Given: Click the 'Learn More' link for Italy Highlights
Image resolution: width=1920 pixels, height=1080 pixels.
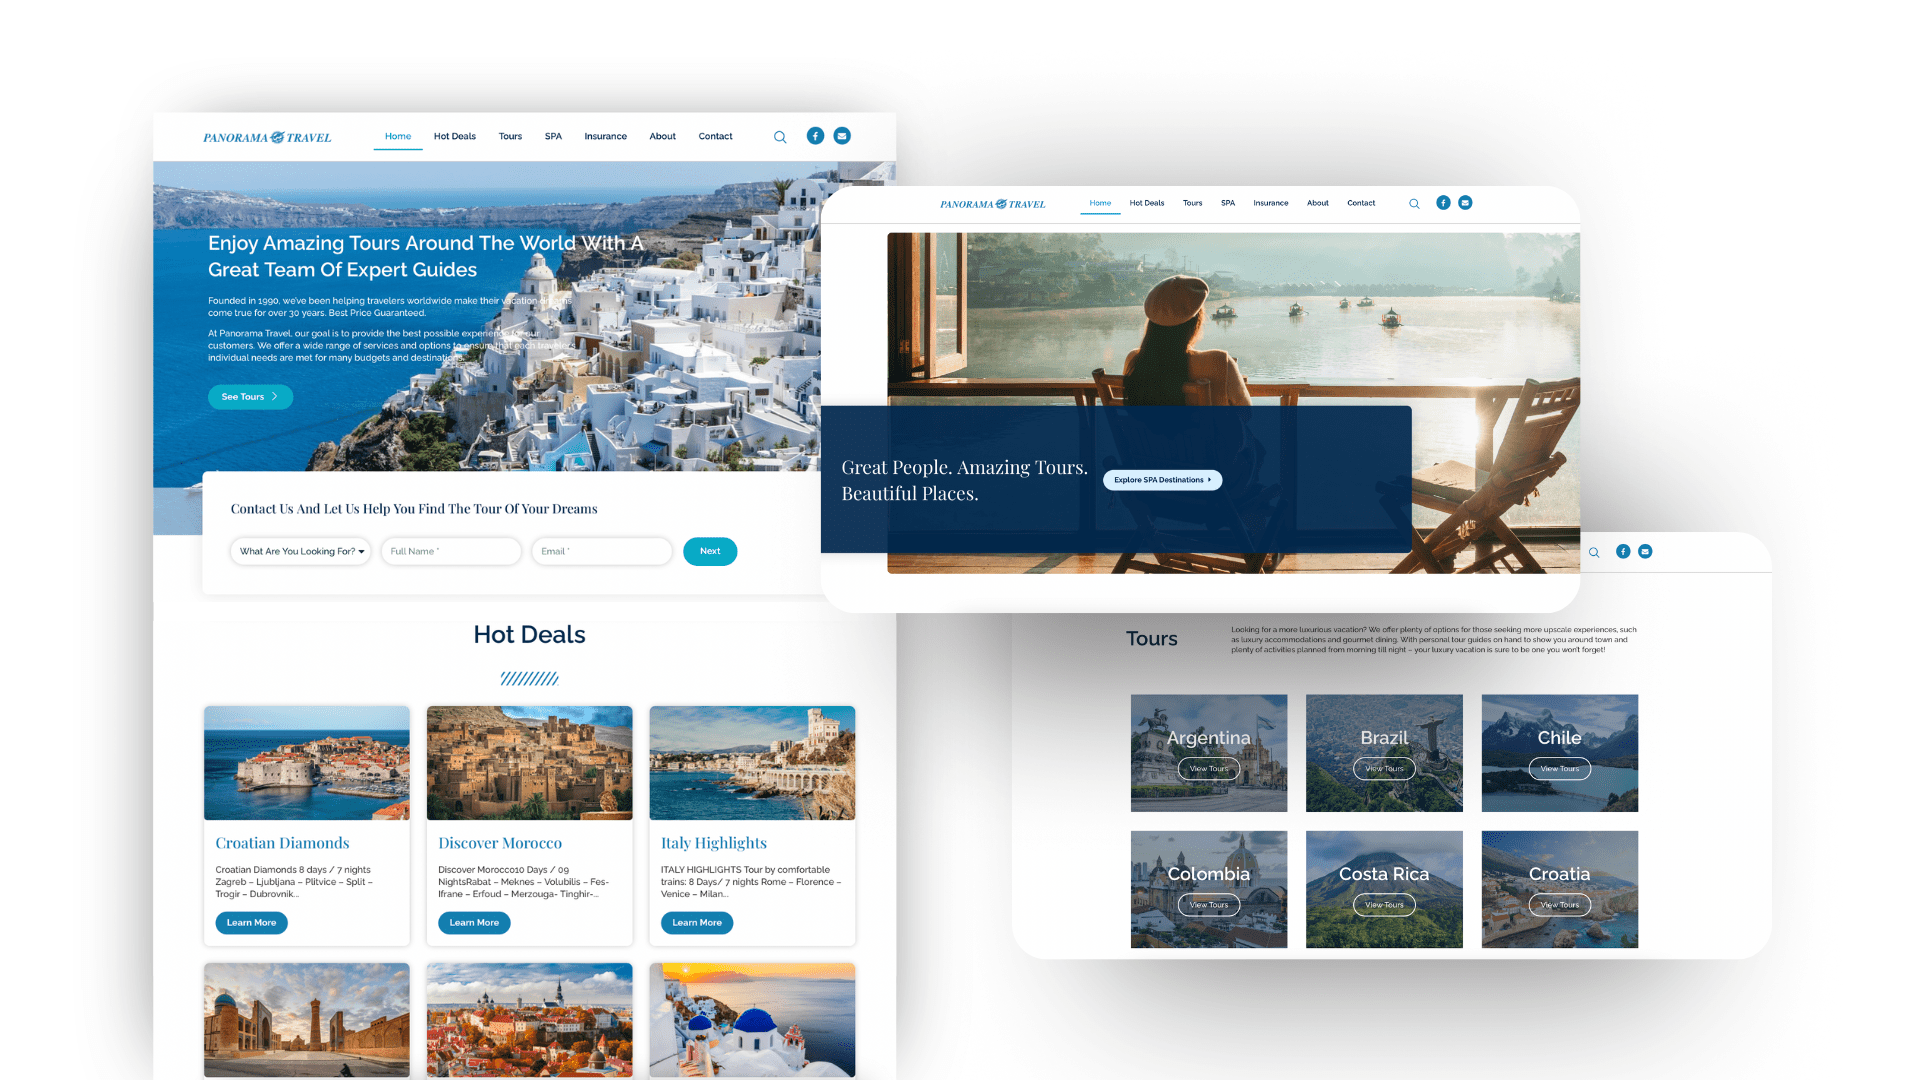Looking at the screenshot, I should pyautogui.click(x=698, y=922).
